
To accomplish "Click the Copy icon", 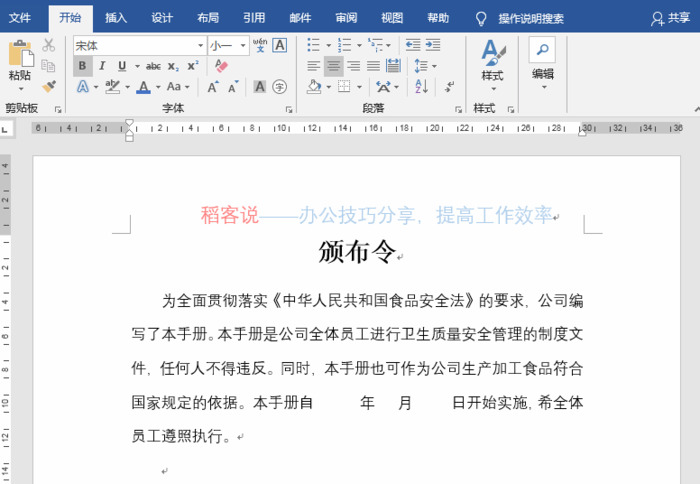I will (x=48, y=66).
